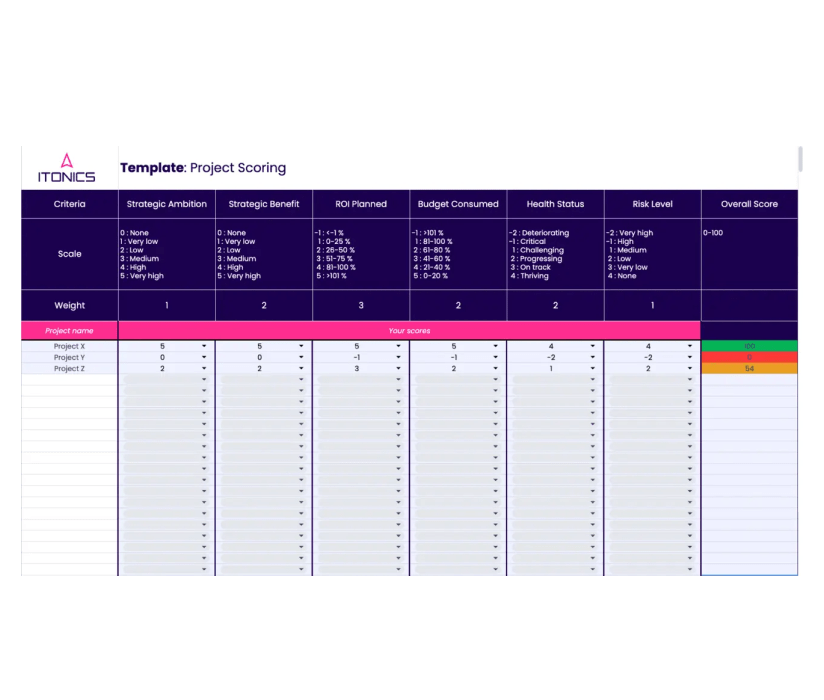Select Project X's green Overall Score cell

750,345
